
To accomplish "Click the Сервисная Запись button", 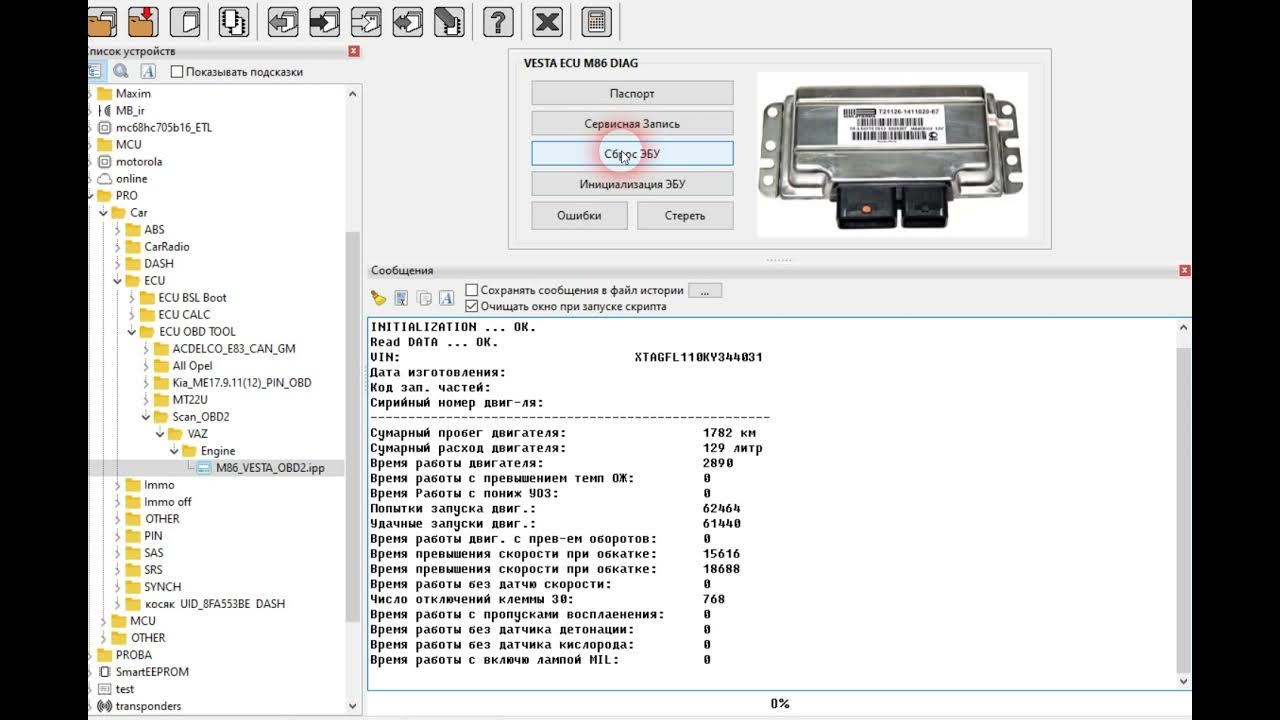I will point(632,124).
